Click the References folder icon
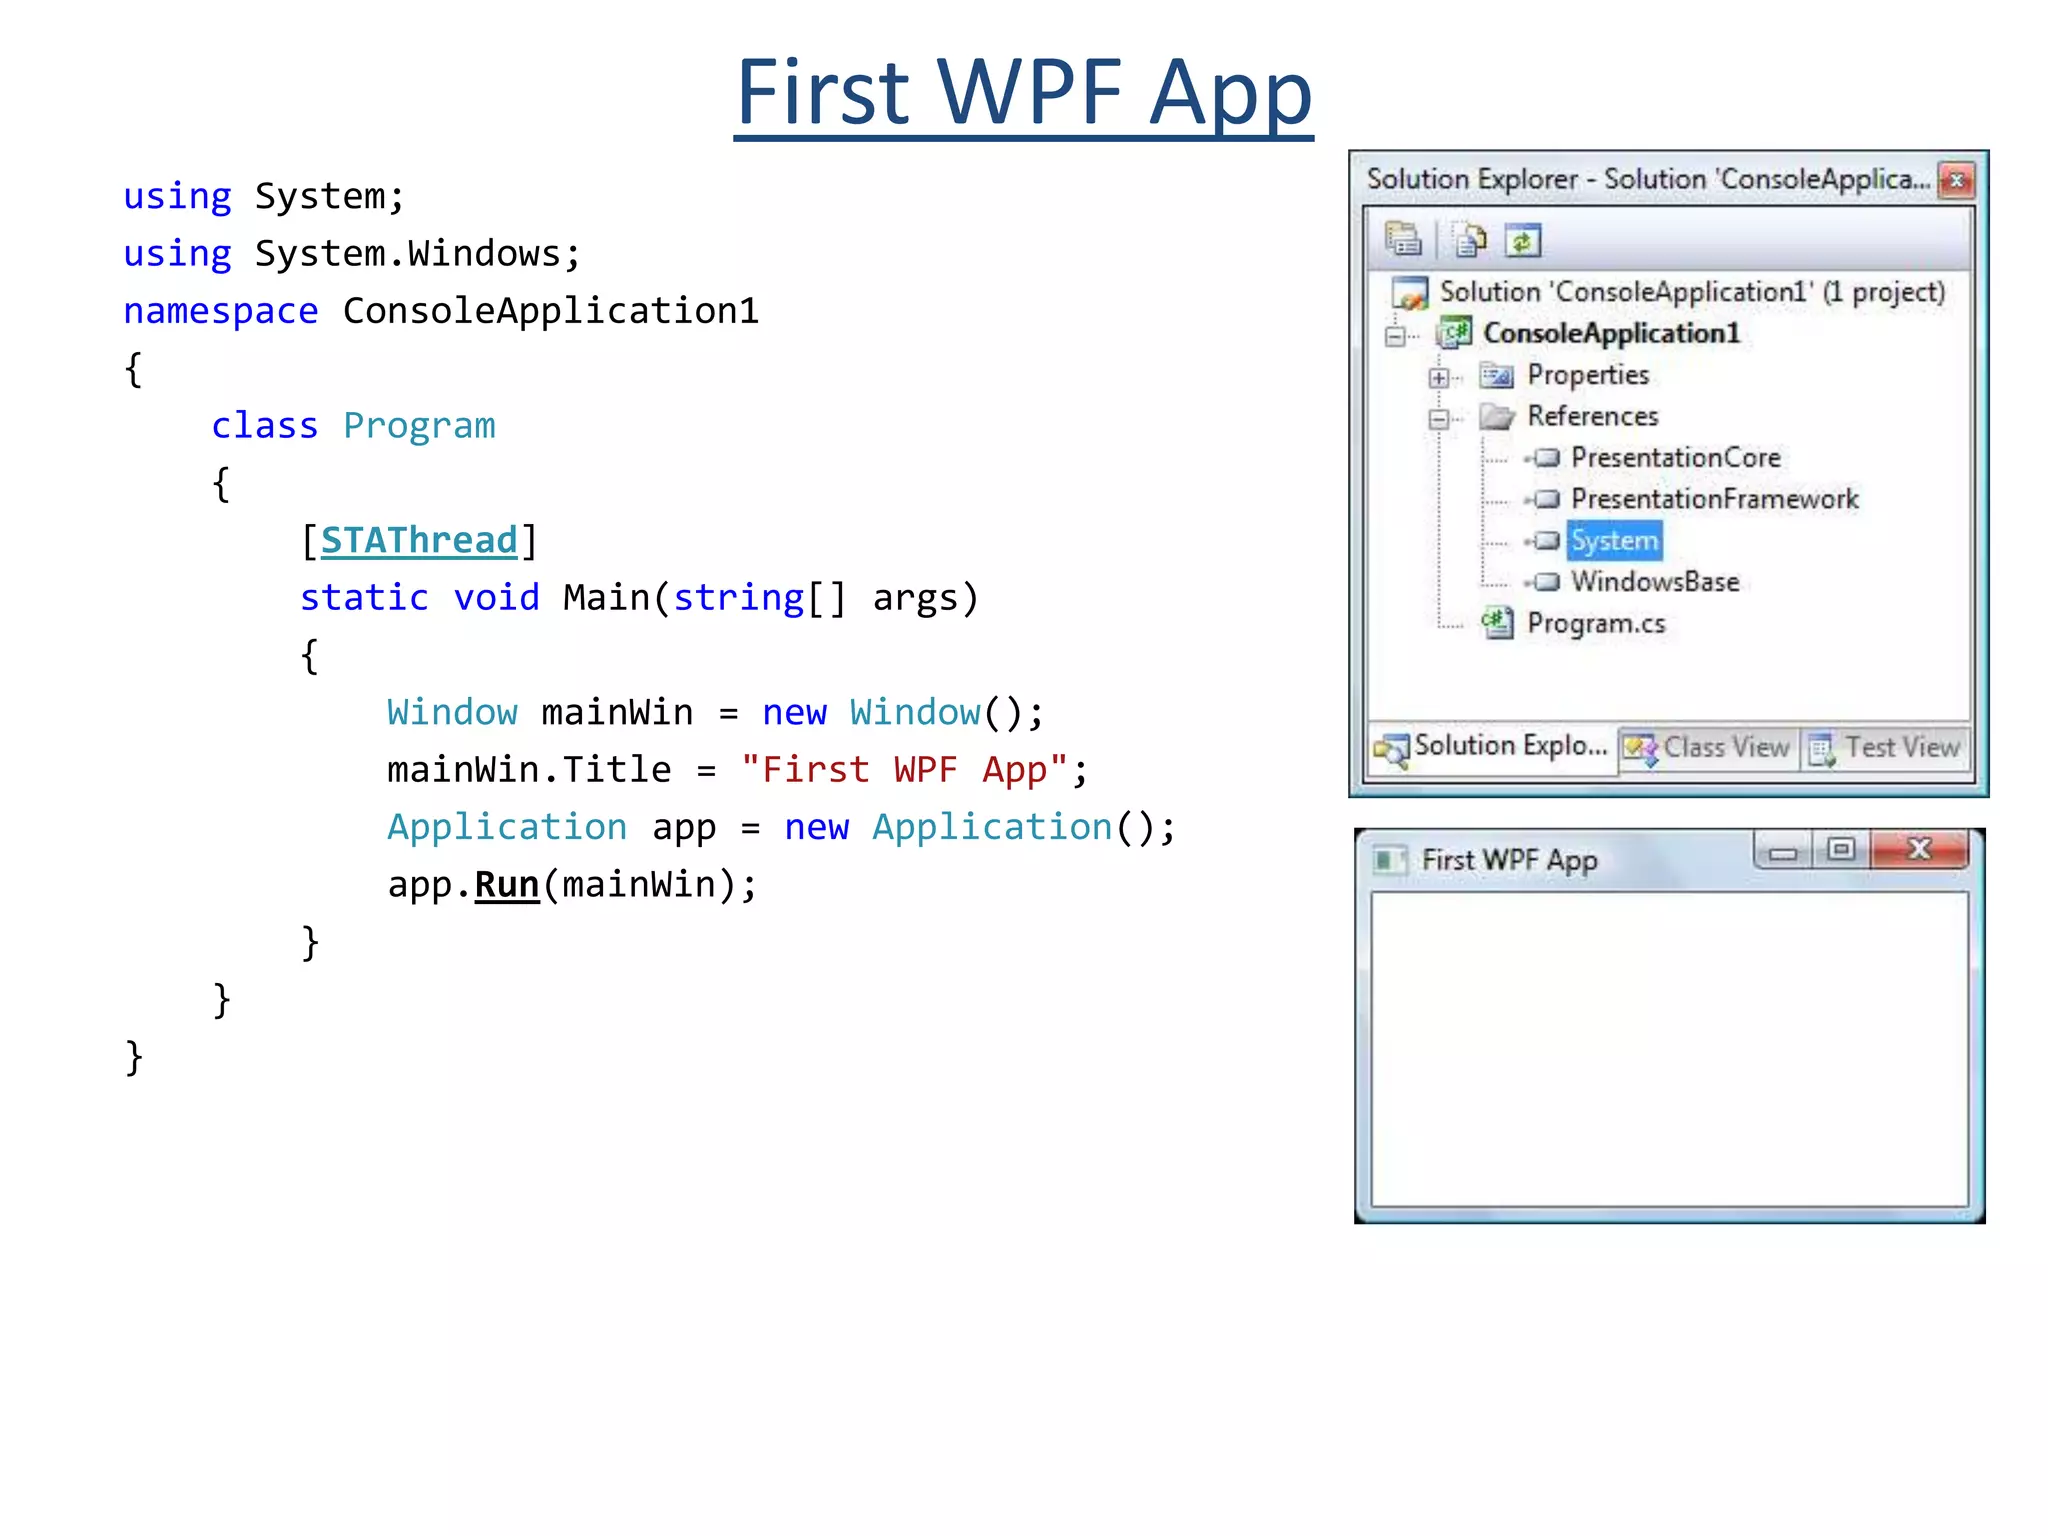The height and width of the screenshot is (1536, 2048). click(1497, 416)
